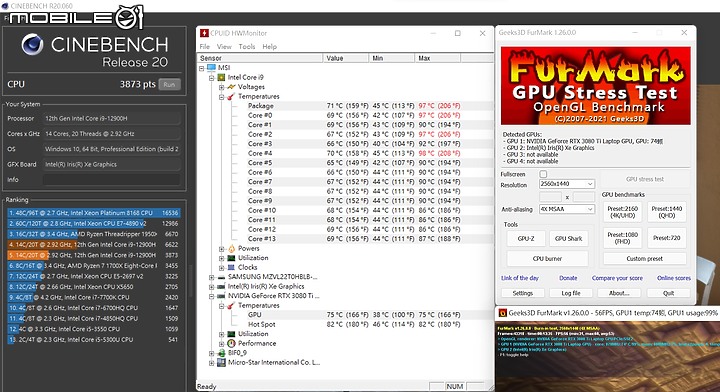Click the Quit button in FurMark

669,293
